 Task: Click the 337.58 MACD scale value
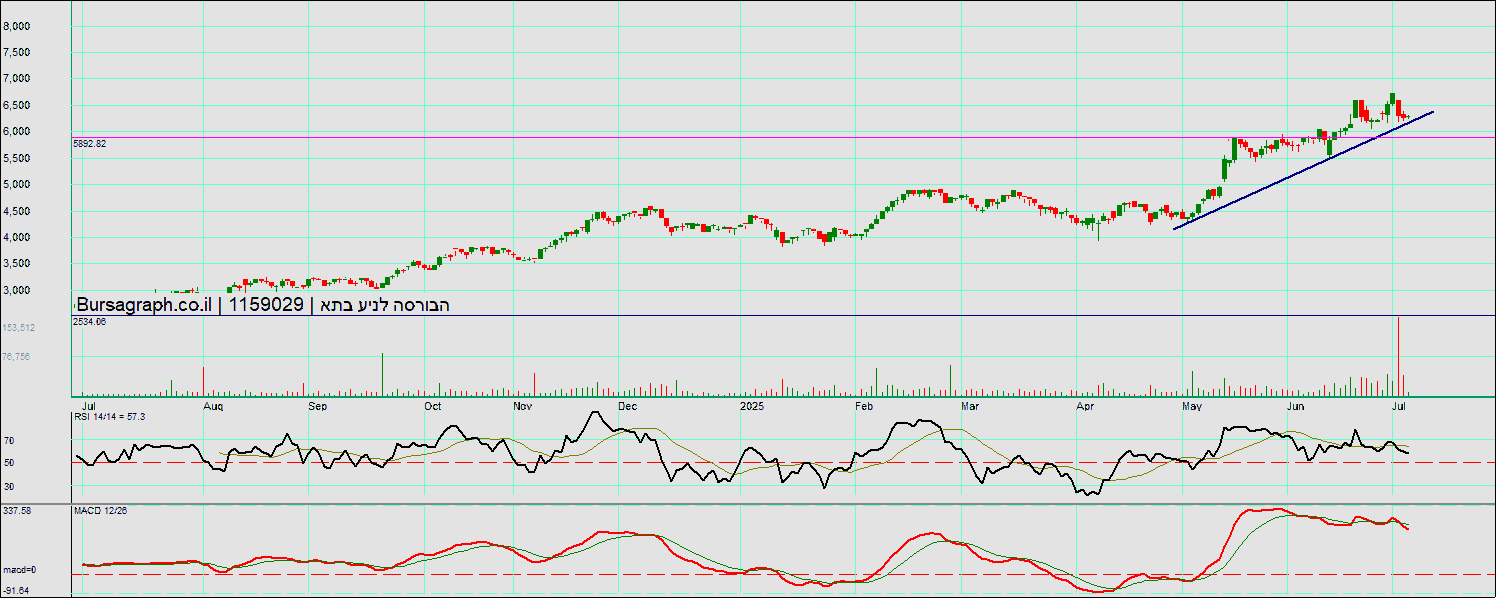(17, 511)
